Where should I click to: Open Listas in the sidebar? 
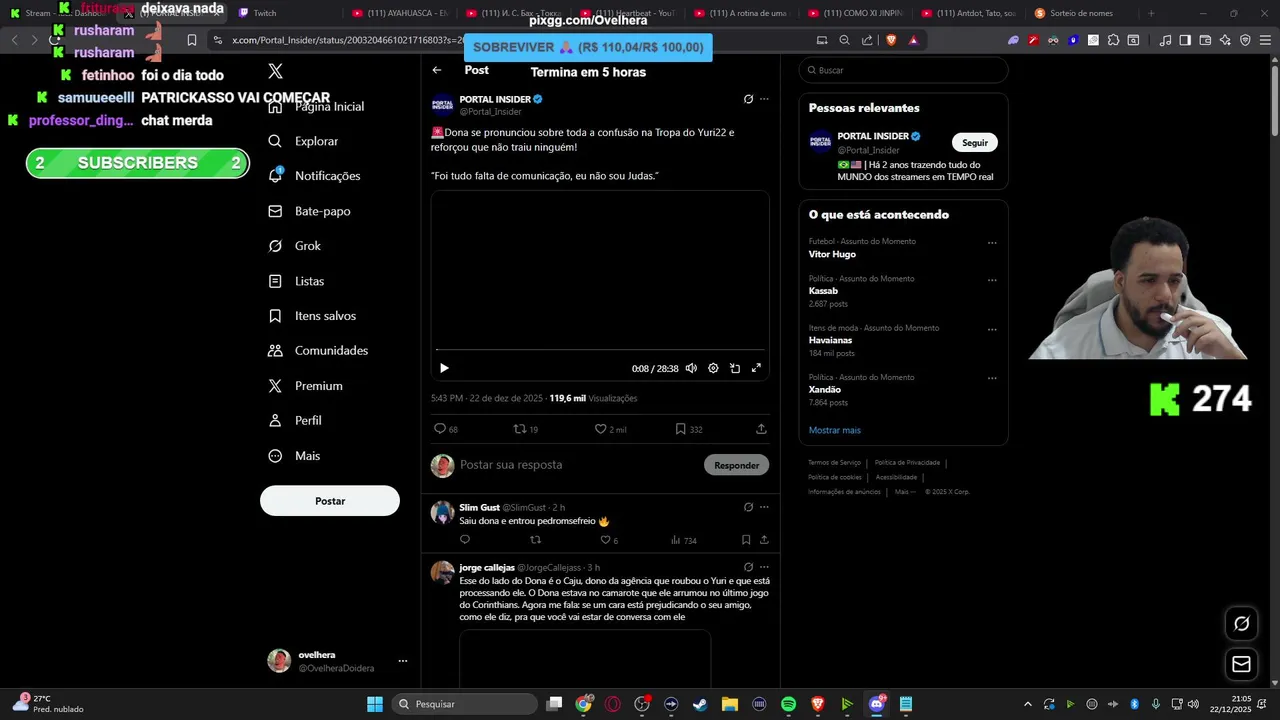pyautogui.click(x=296, y=281)
